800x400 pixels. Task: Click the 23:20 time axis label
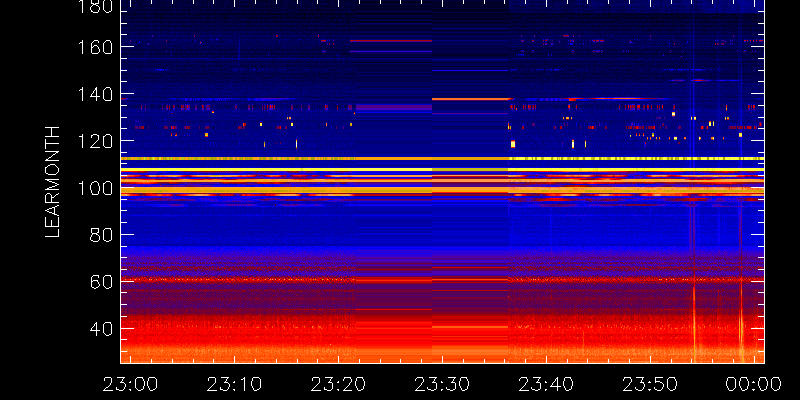(x=338, y=384)
